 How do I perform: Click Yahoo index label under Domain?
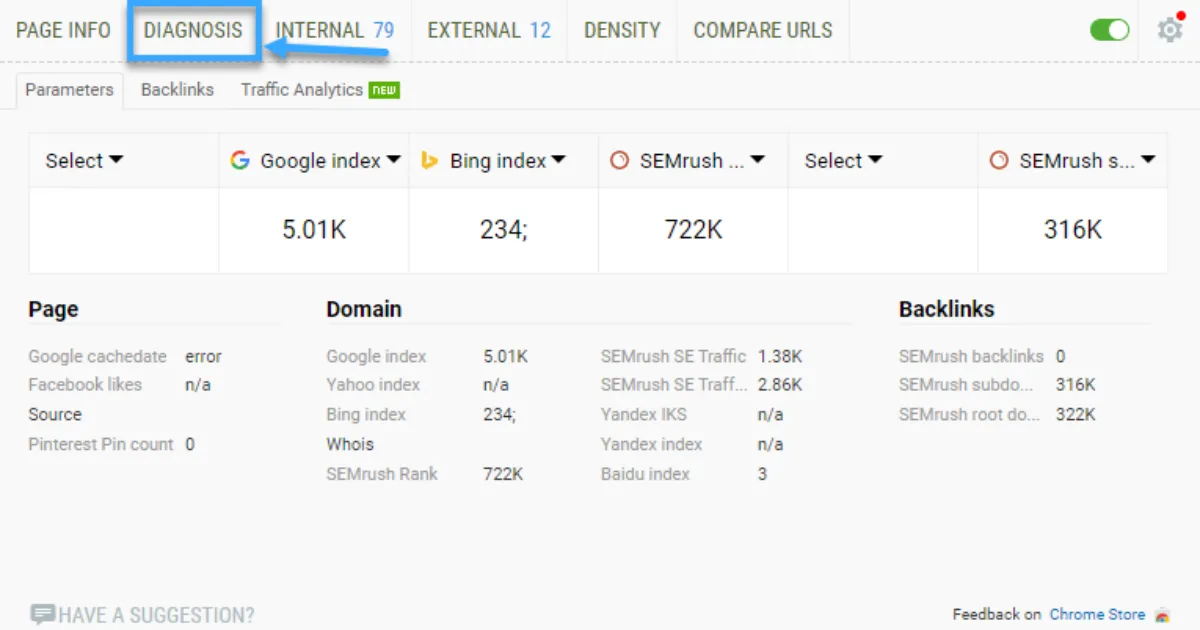click(x=373, y=384)
